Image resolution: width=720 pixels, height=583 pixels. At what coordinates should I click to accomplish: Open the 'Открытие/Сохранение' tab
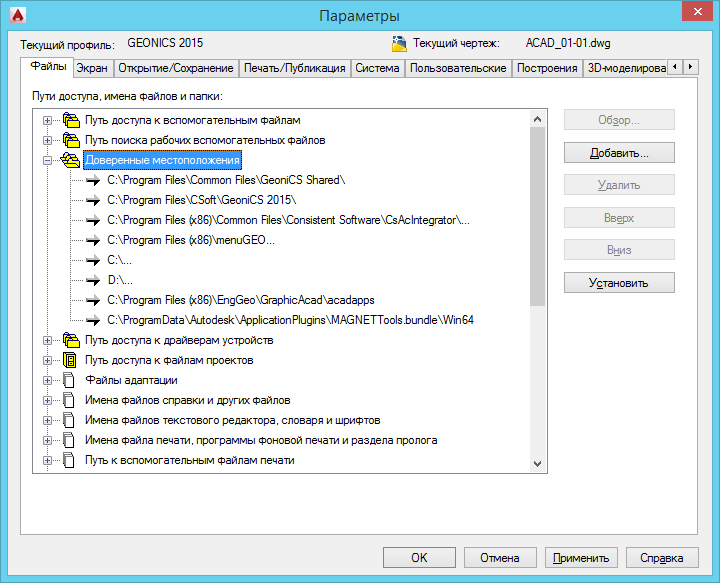coord(176,68)
